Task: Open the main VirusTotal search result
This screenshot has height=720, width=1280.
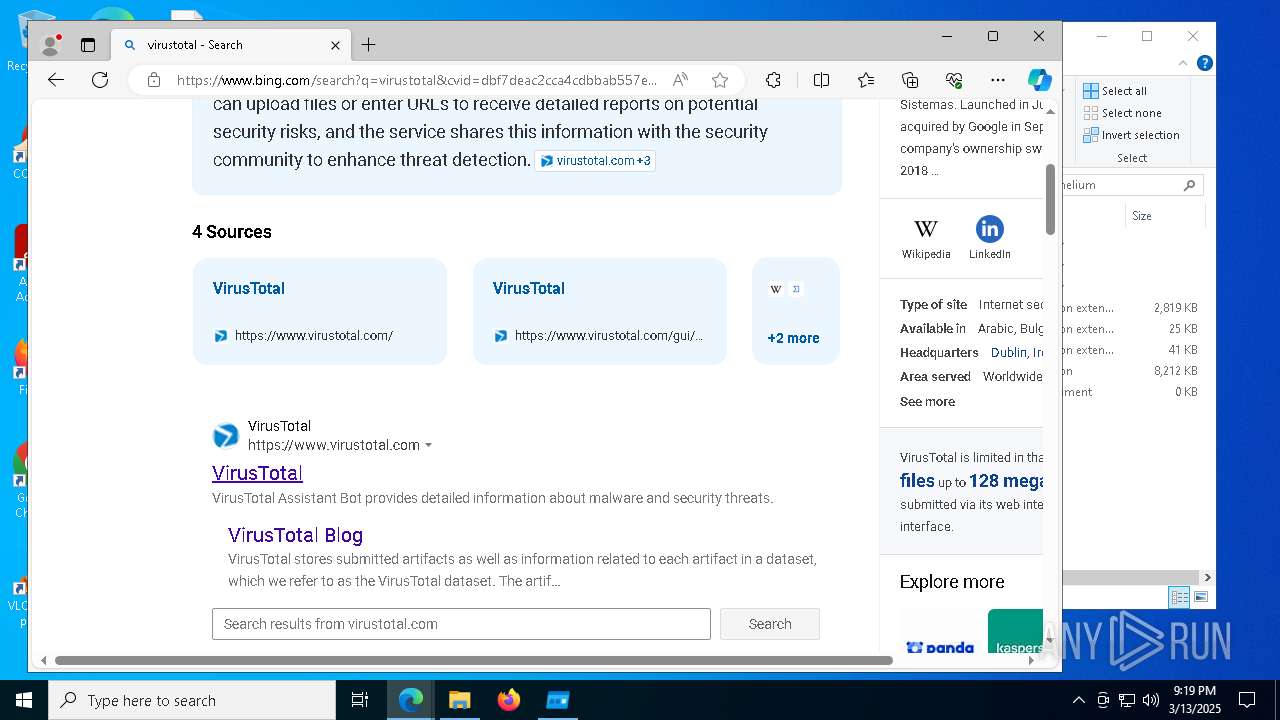Action: pyautogui.click(x=257, y=473)
